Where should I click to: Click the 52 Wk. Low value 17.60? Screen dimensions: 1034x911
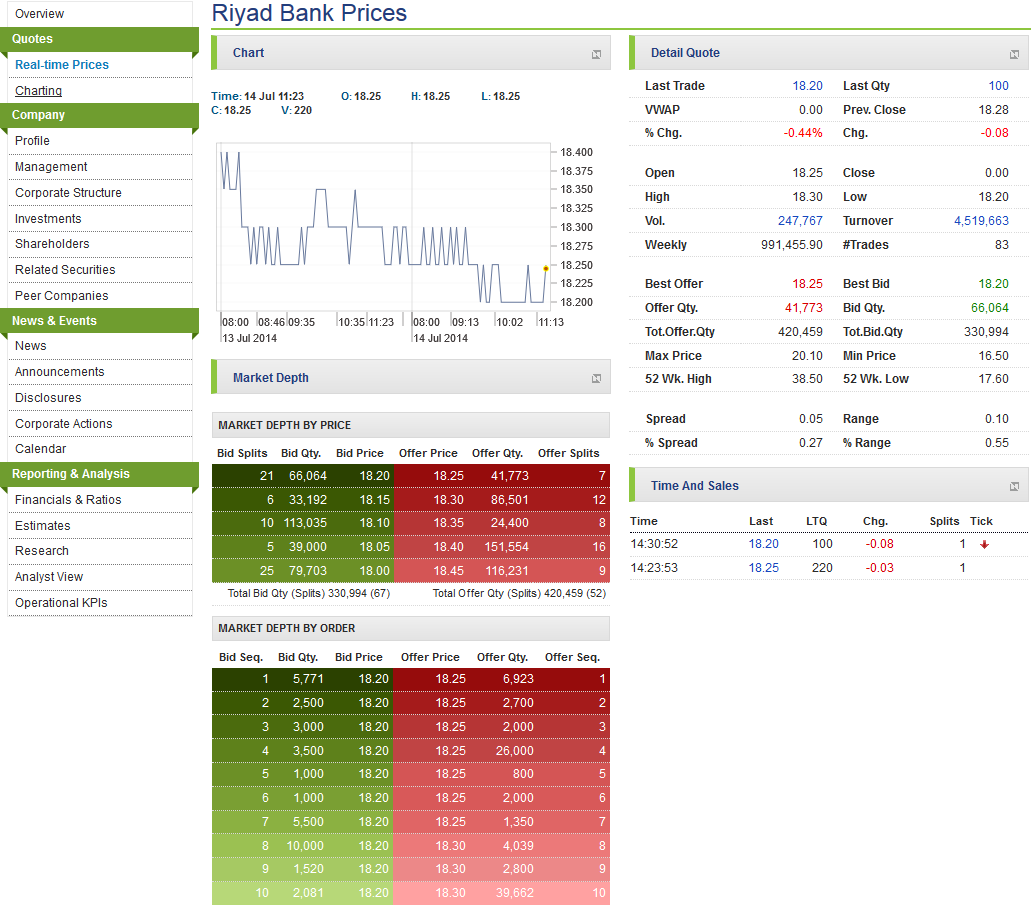pyautogui.click(x=993, y=379)
